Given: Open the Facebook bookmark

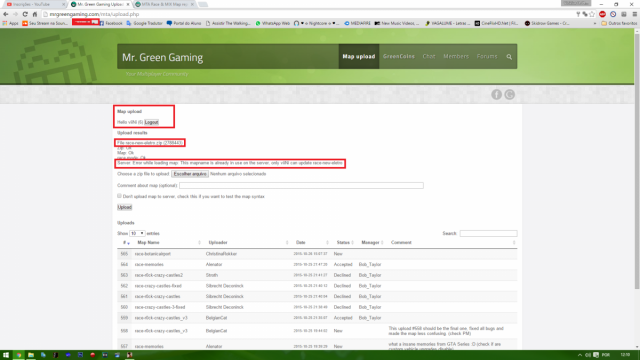Looking at the screenshot, I should [111, 23].
